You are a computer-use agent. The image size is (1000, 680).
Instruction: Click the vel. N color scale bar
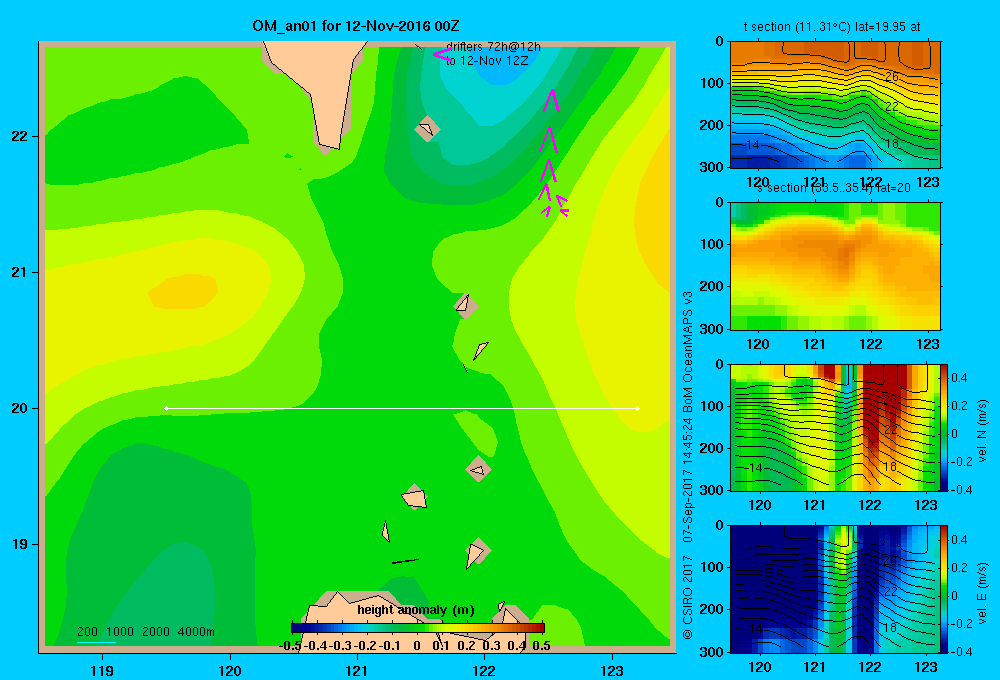click(x=945, y=427)
